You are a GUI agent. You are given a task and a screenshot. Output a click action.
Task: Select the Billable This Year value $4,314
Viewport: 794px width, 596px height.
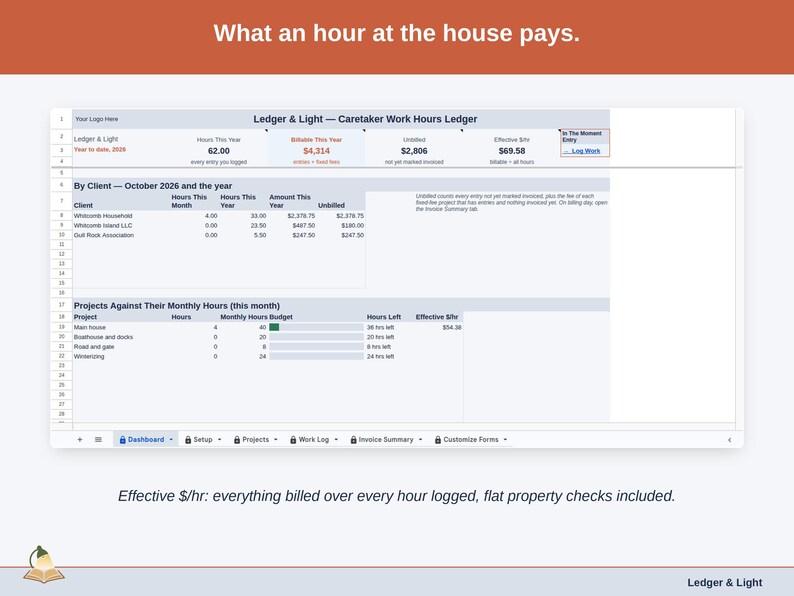pyautogui.click(x=316, y=151)
